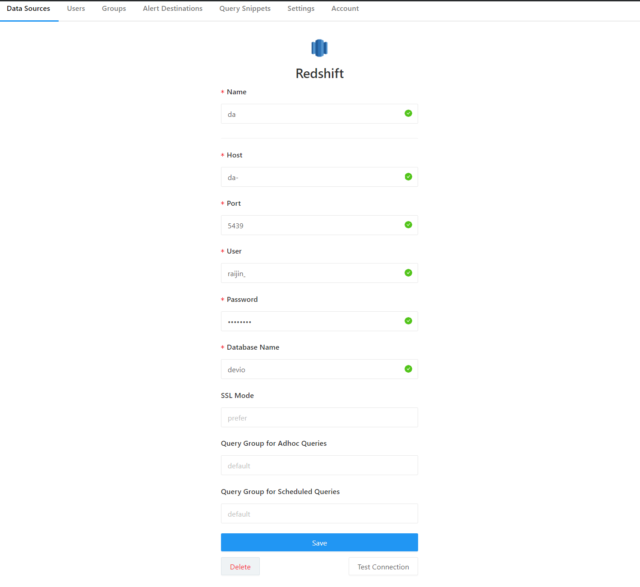Focus the Host input field
The width and height of the screenshot is (640, 587).
coord(319,177)
